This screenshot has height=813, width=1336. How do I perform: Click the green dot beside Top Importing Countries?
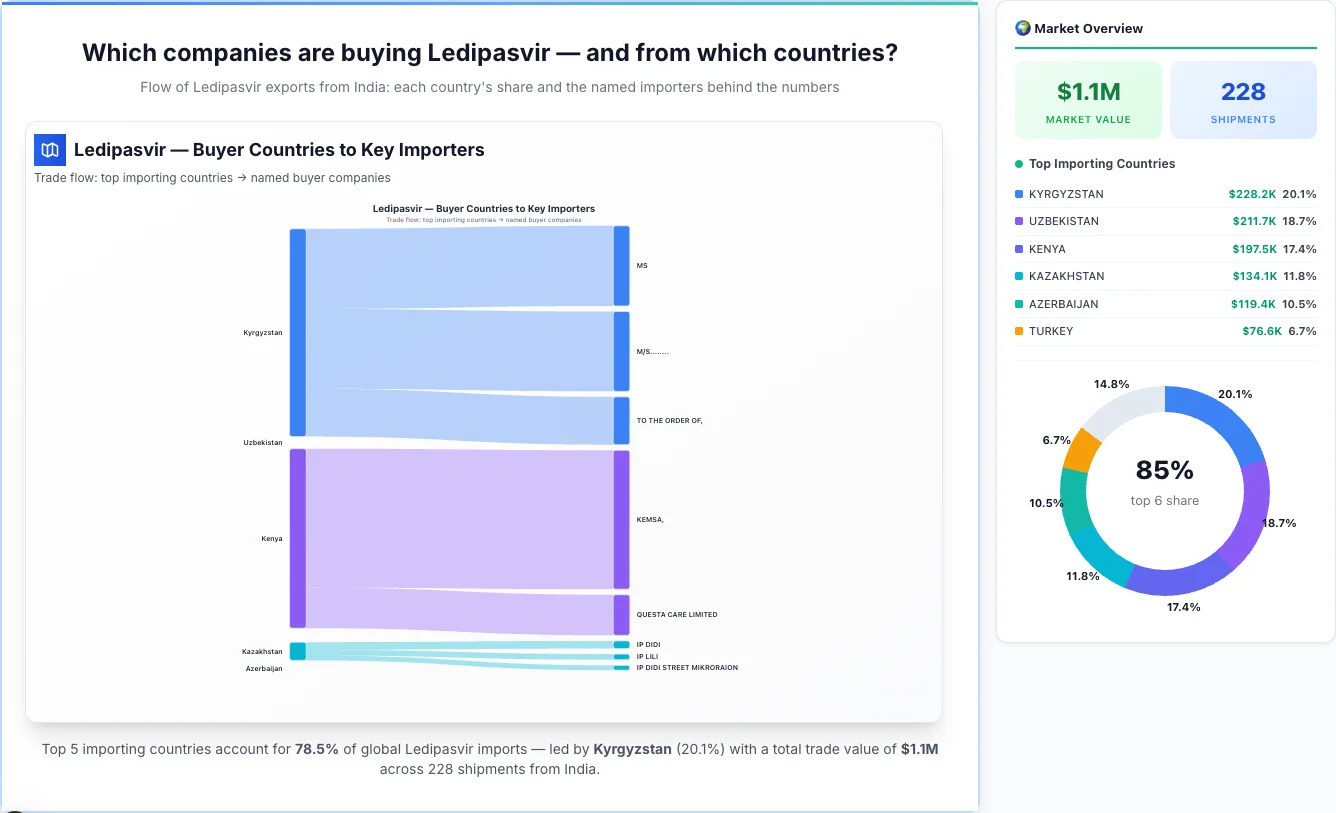(1021, 163)
